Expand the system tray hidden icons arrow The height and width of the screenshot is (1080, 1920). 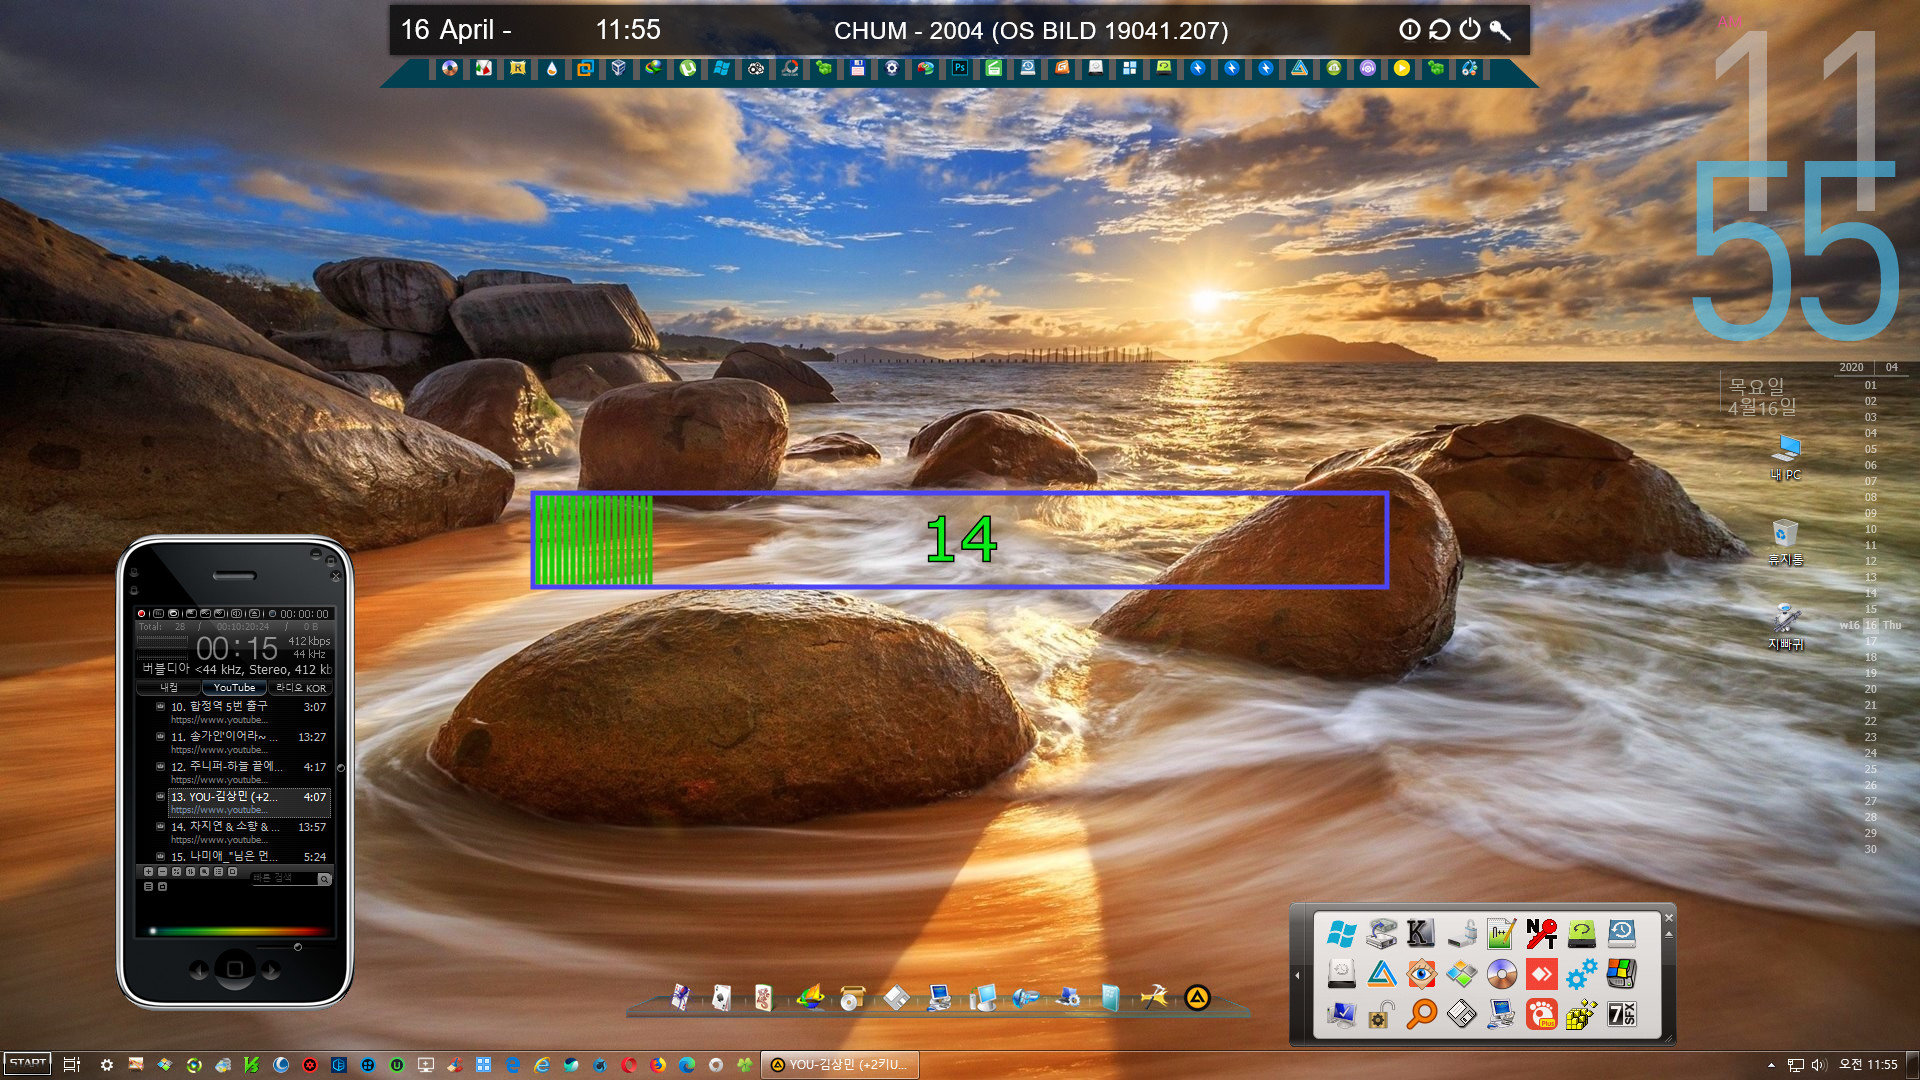tap(1771, 1065)
